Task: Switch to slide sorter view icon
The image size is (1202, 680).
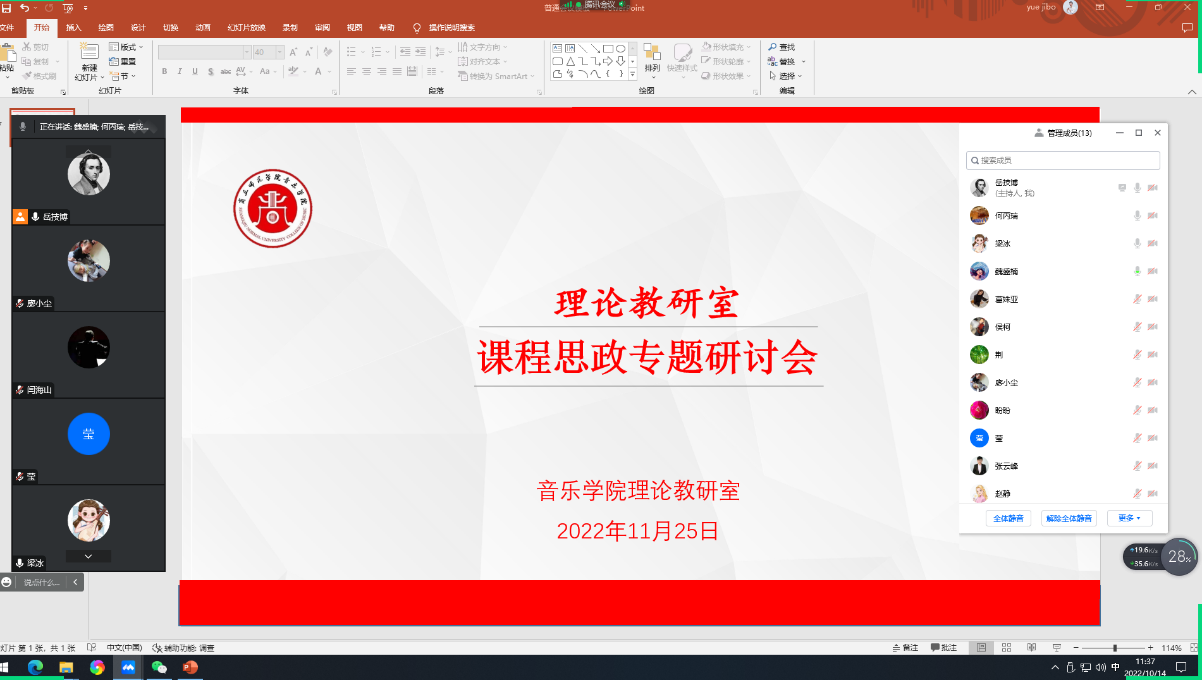Action: click(x=1007, y=648)
